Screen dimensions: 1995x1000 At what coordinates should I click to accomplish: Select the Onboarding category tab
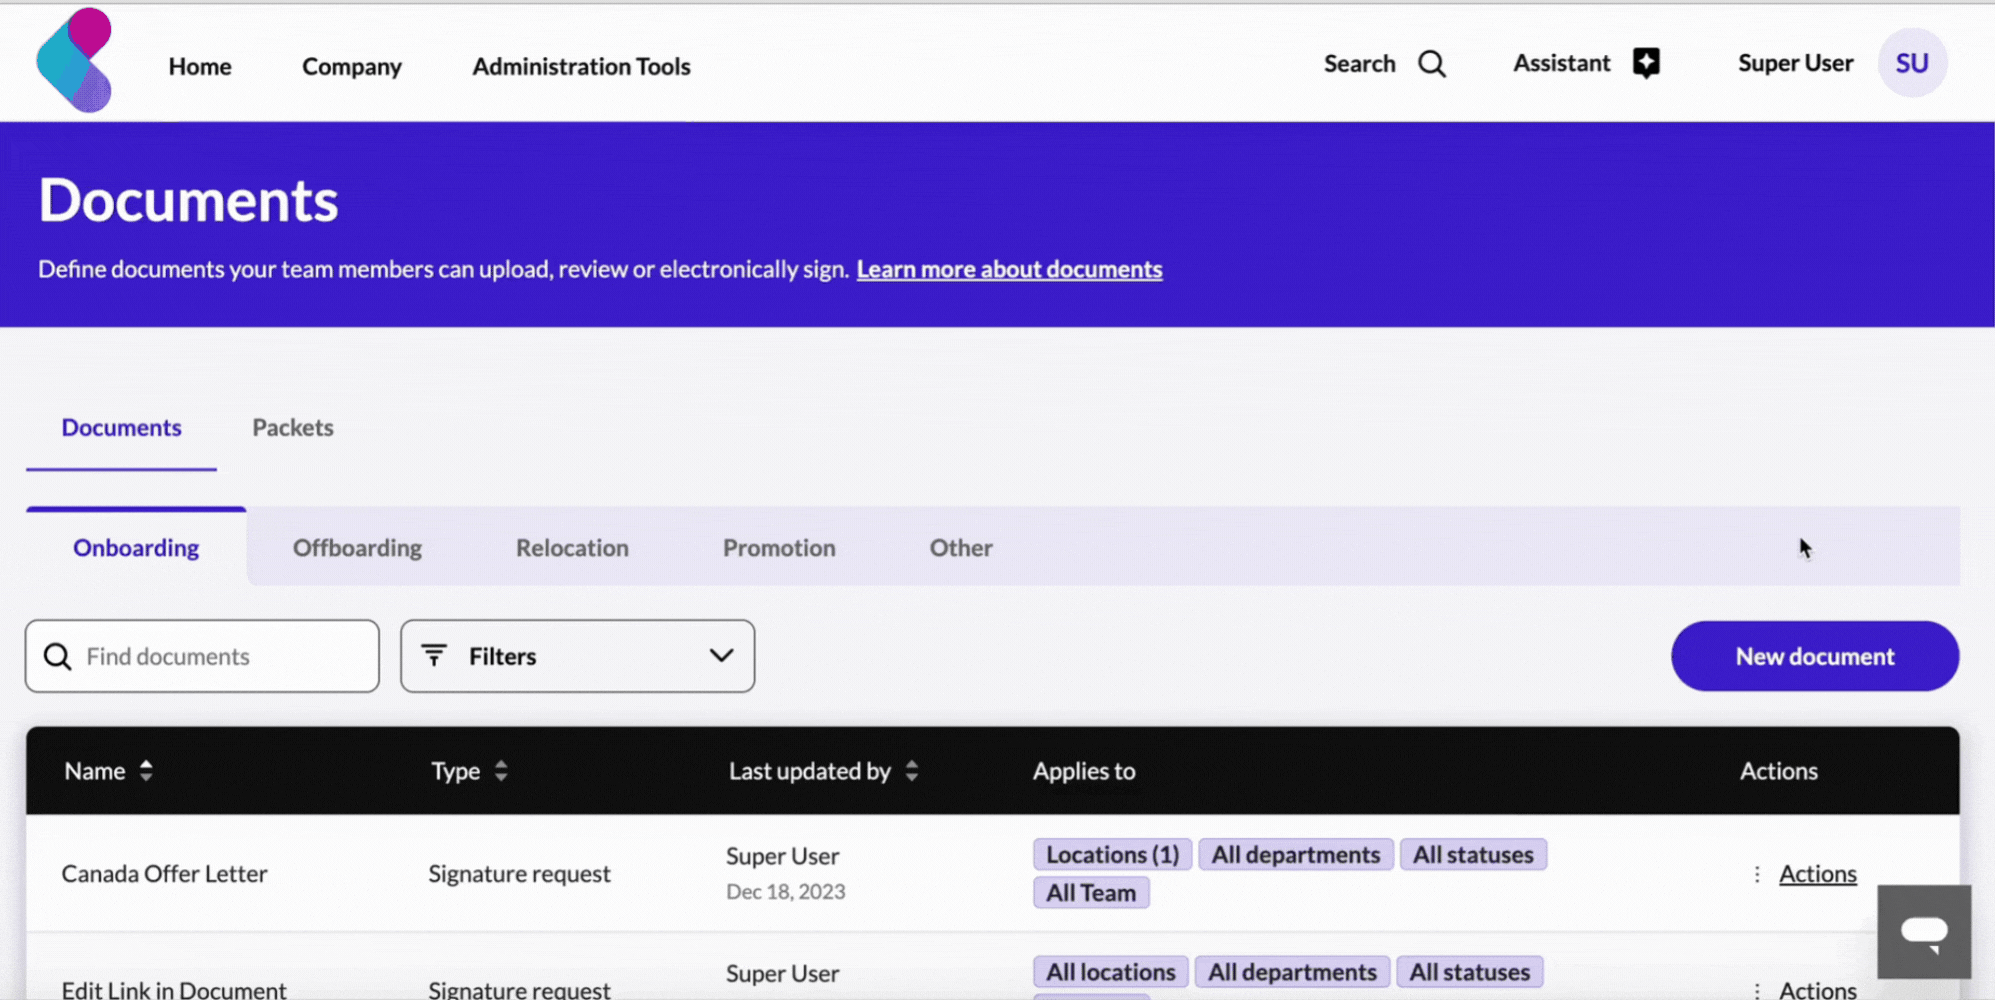pos(136,548)
